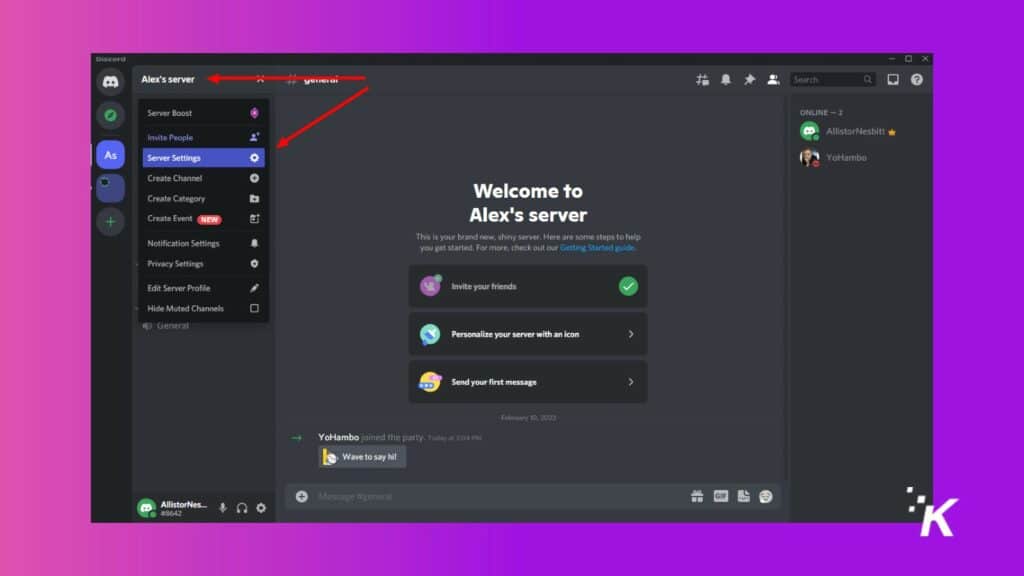Screen dimensions: 1024x576
Task: Click the AllistorNes user avatar panel
Action: tap(173, 508)
